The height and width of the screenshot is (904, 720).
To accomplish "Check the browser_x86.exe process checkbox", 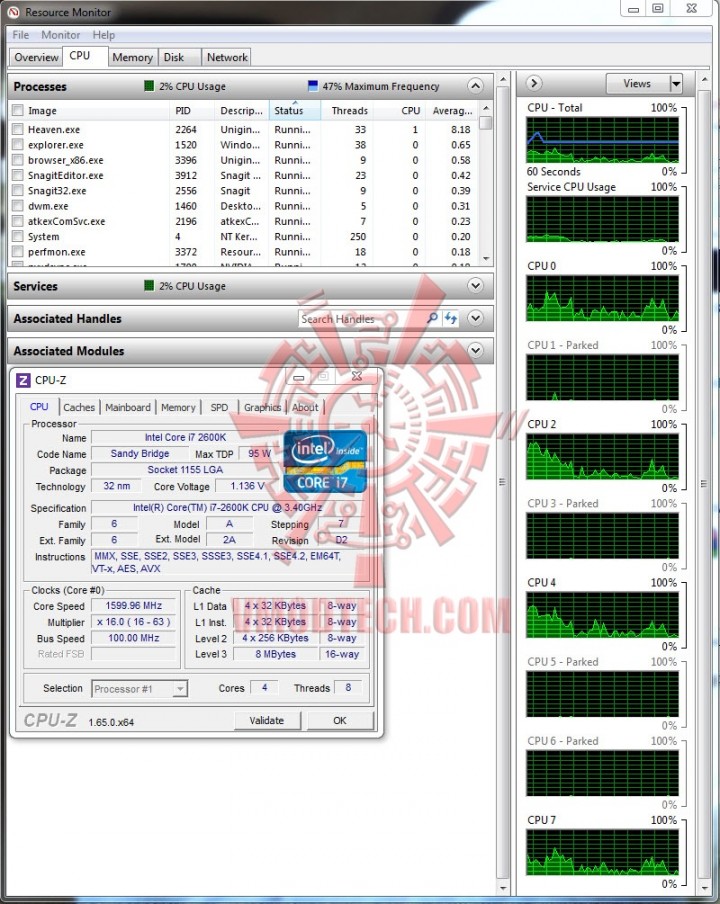I will (x=18, y=160).
